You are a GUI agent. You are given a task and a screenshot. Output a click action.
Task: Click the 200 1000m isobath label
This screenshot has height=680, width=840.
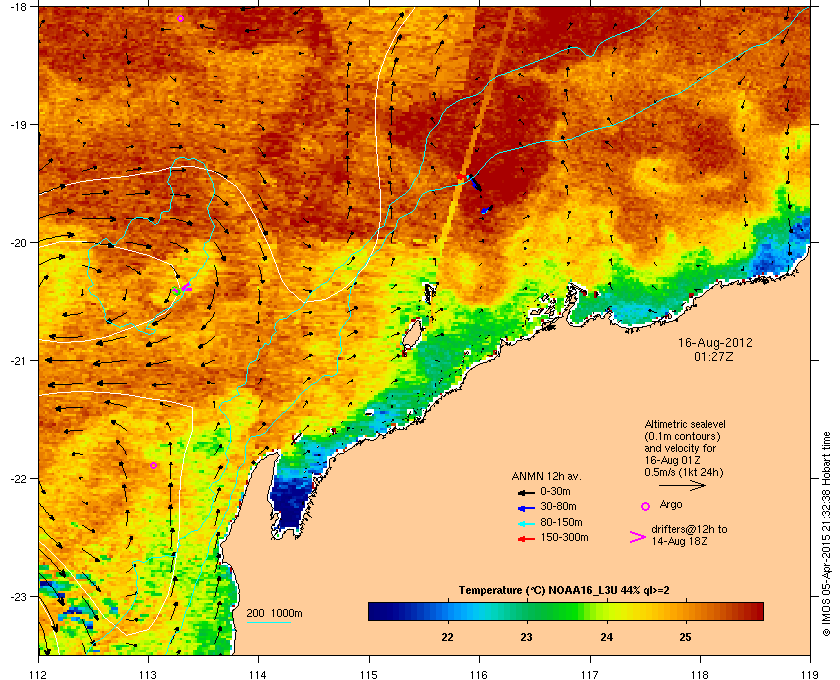pyautogui.click(x=274, y=614)
